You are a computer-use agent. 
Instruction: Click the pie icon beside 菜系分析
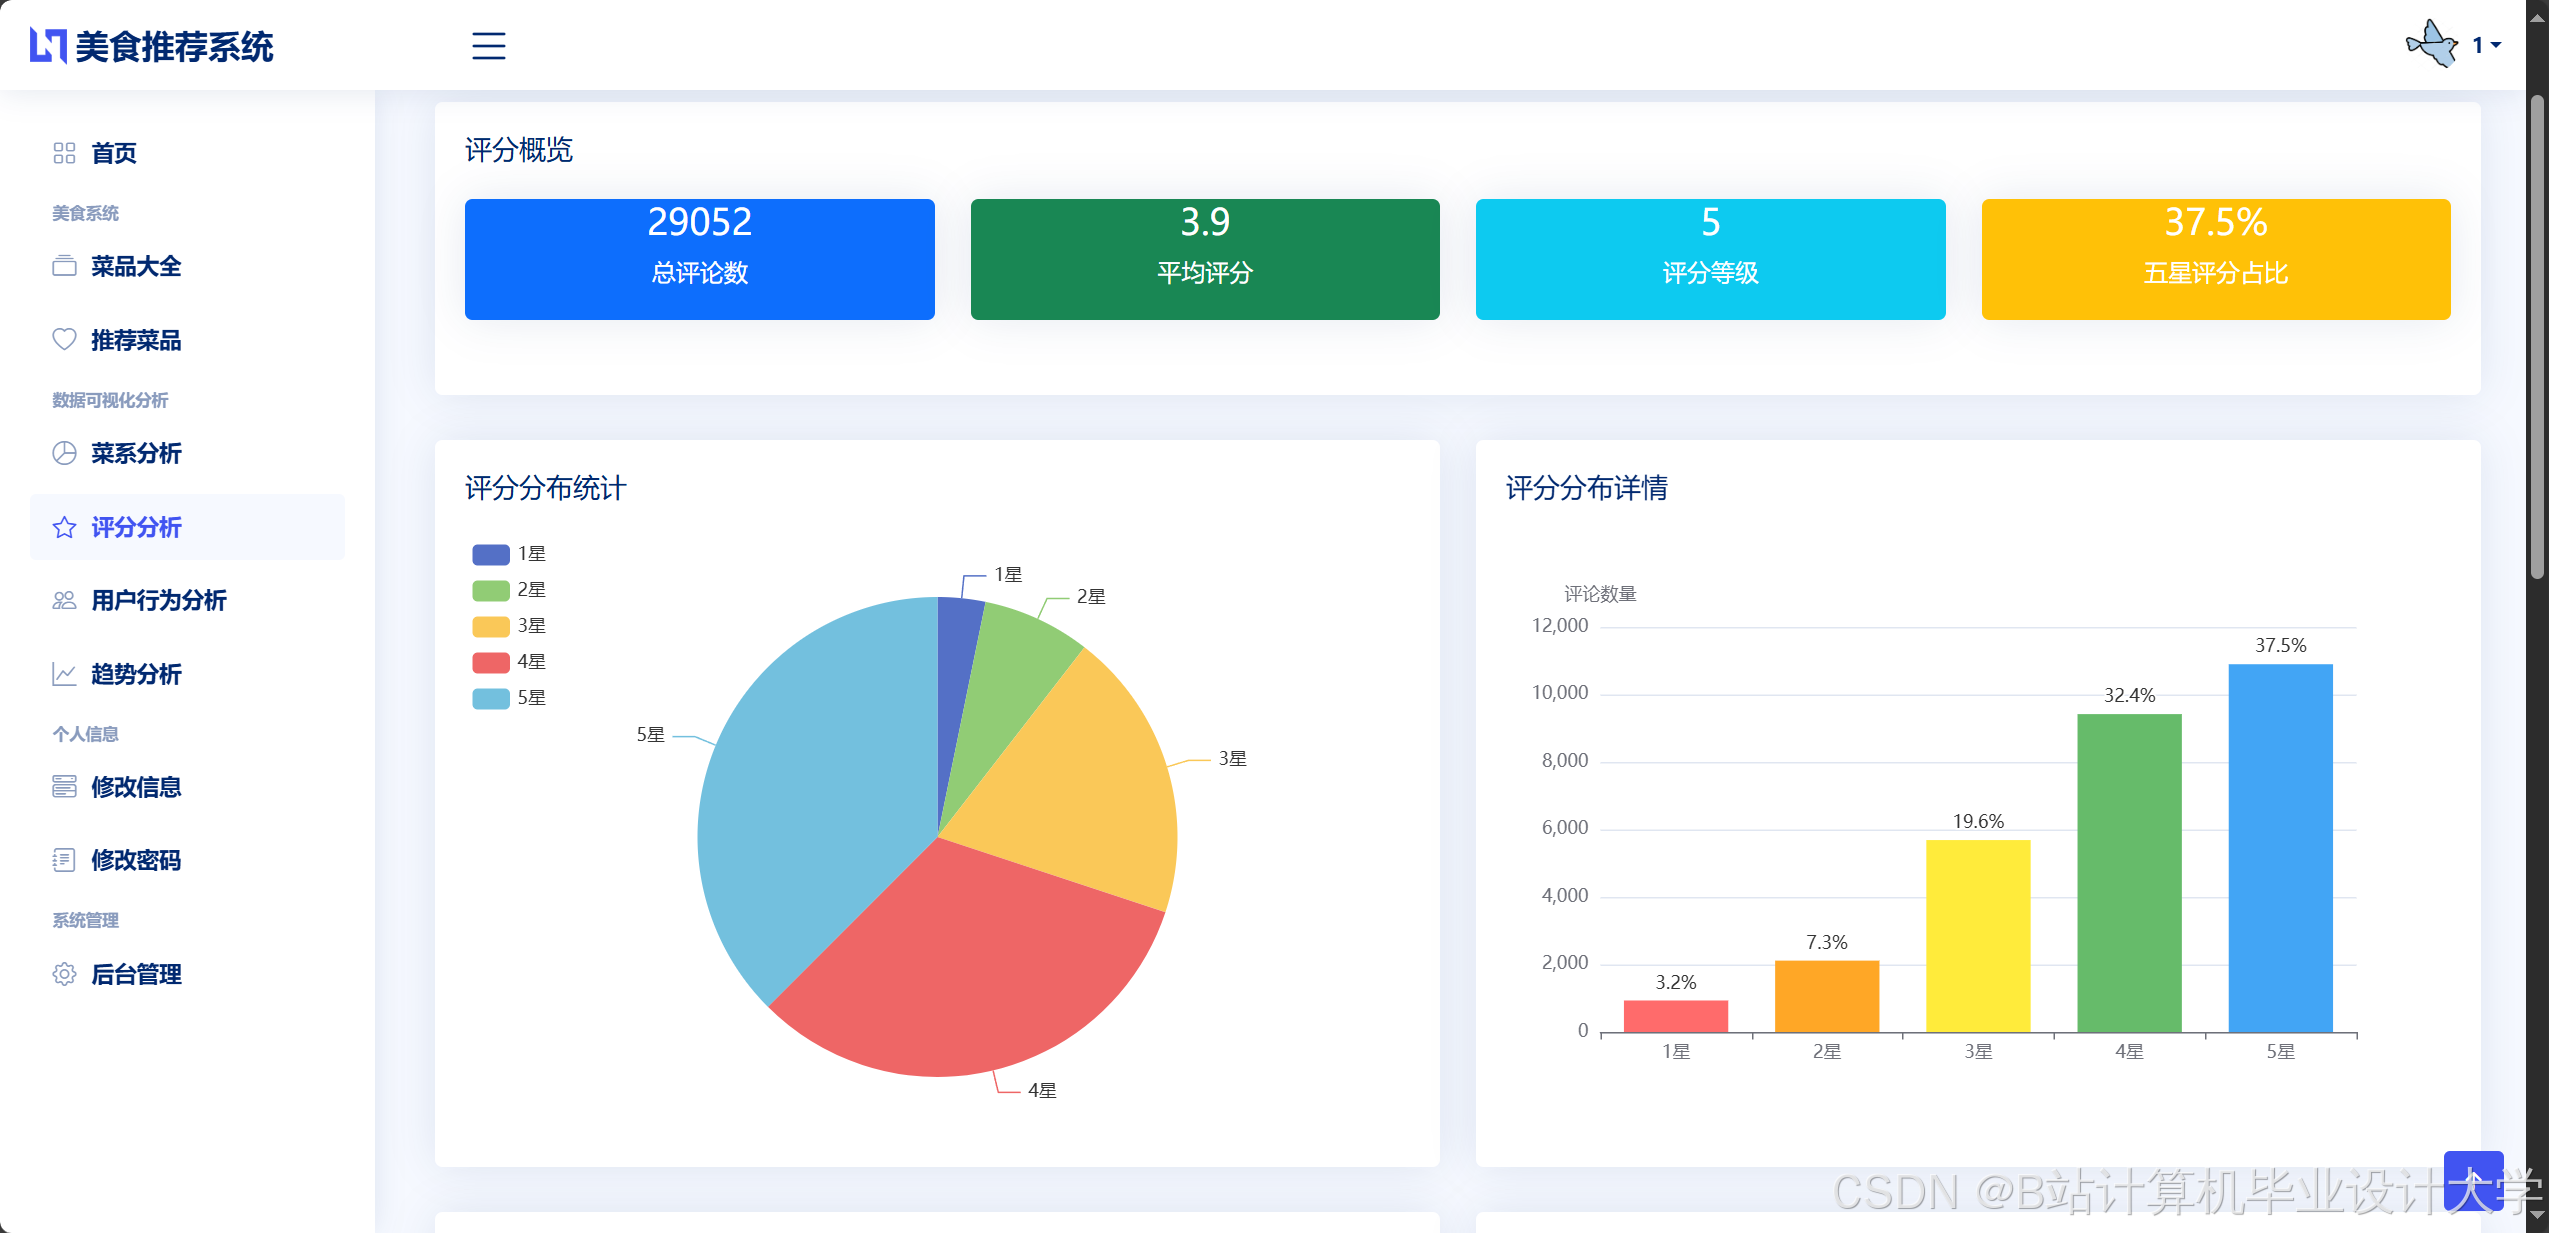click(64, 453)
